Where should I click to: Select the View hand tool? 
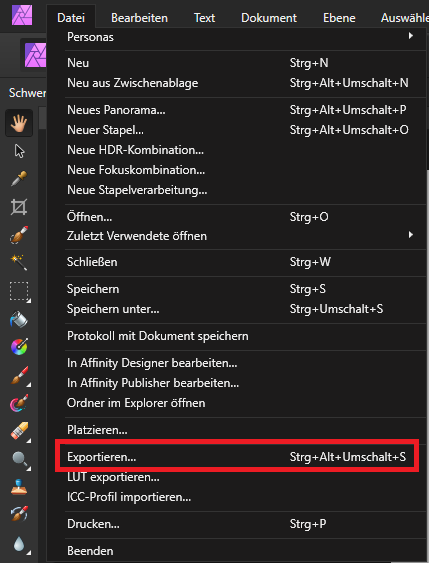[19, 124]
